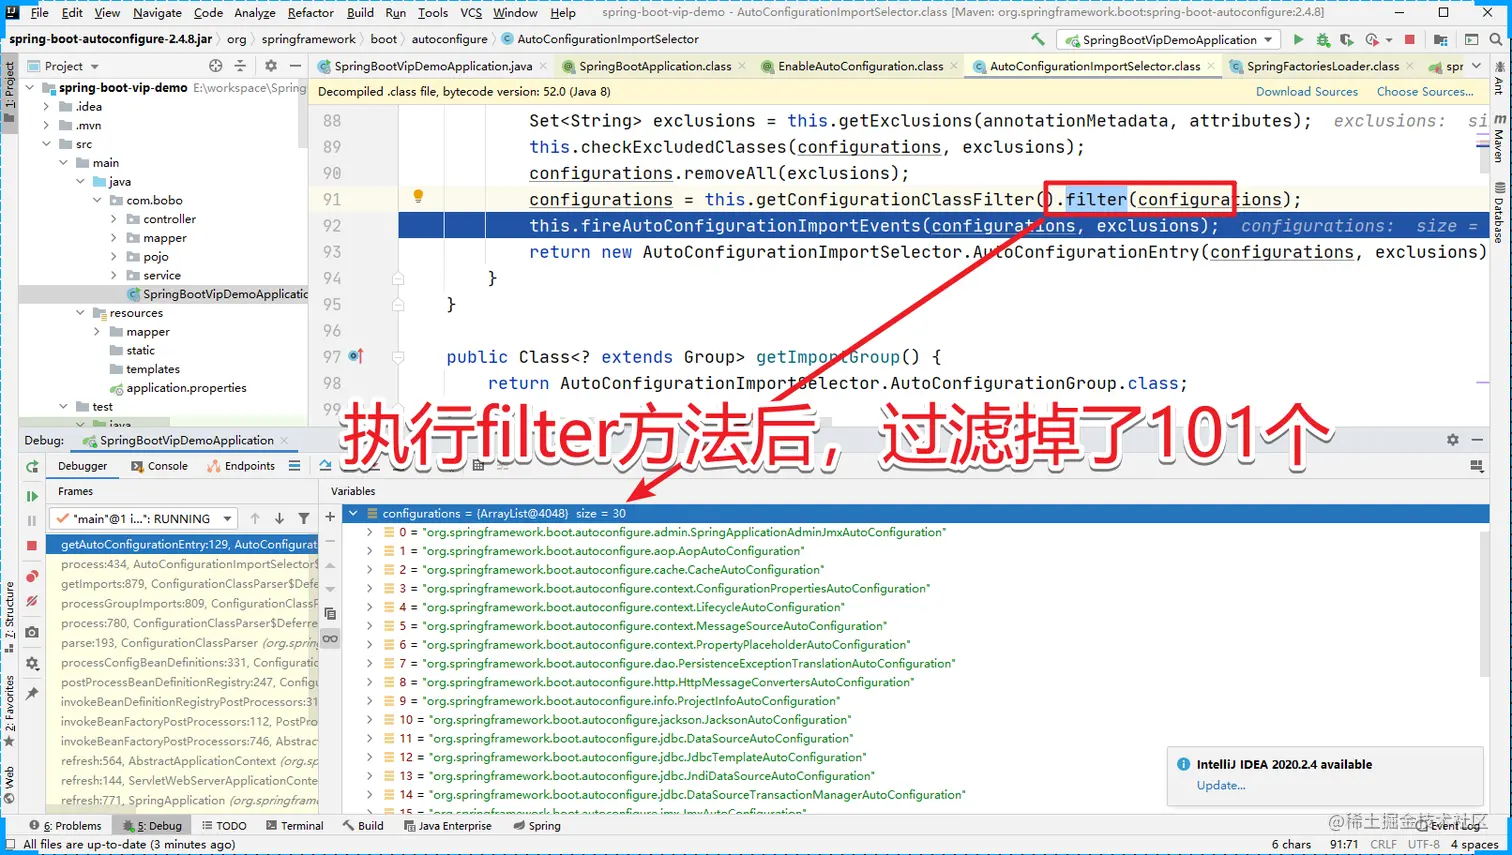Image resolution: width=1512 pixels, height=855 pixels.
Task: Build project with the hammer icon
Action: 1038,39
